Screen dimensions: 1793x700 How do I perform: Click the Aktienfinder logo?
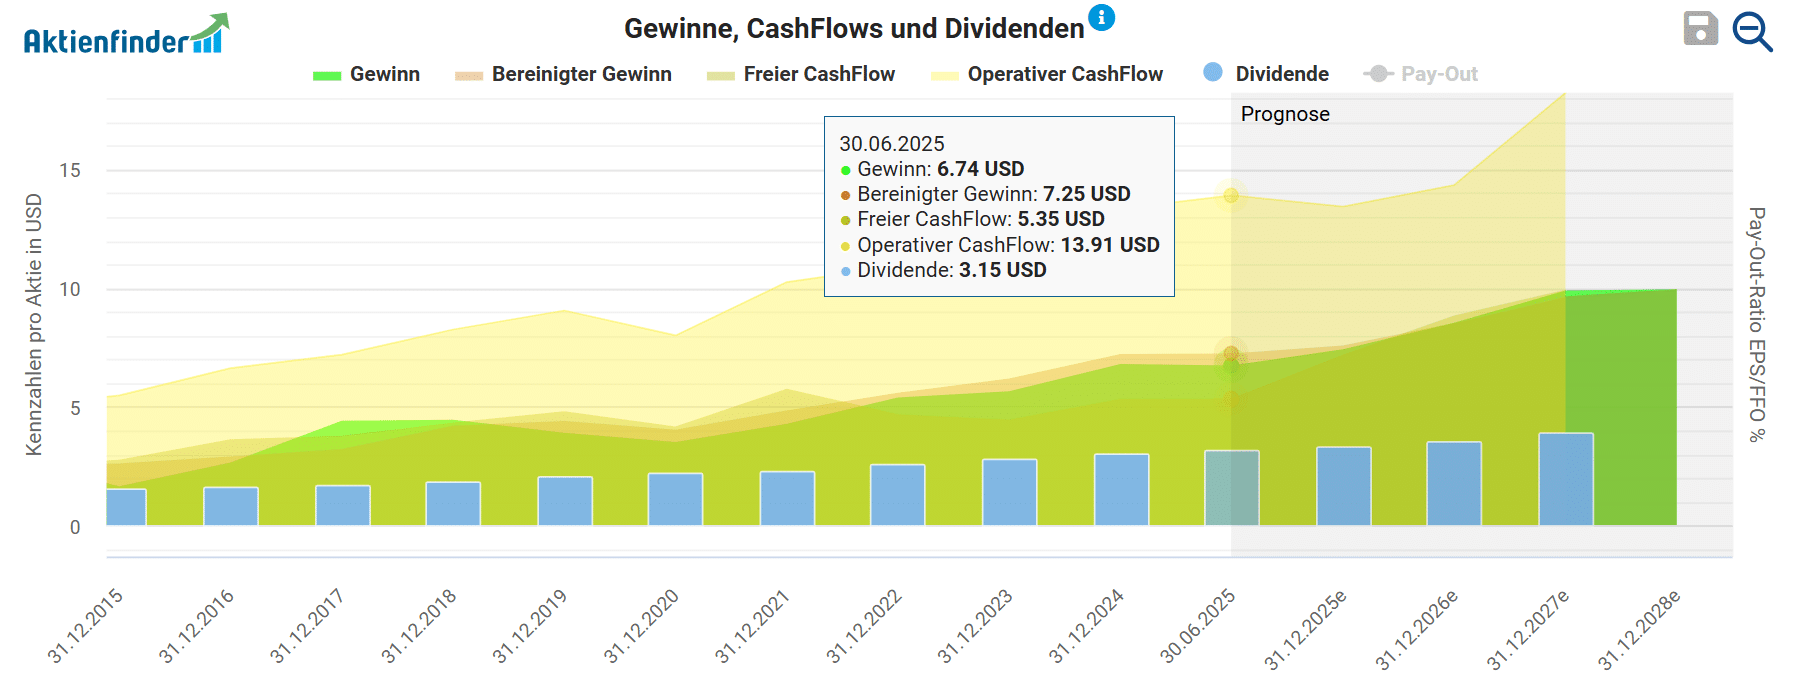coord(126,34)
